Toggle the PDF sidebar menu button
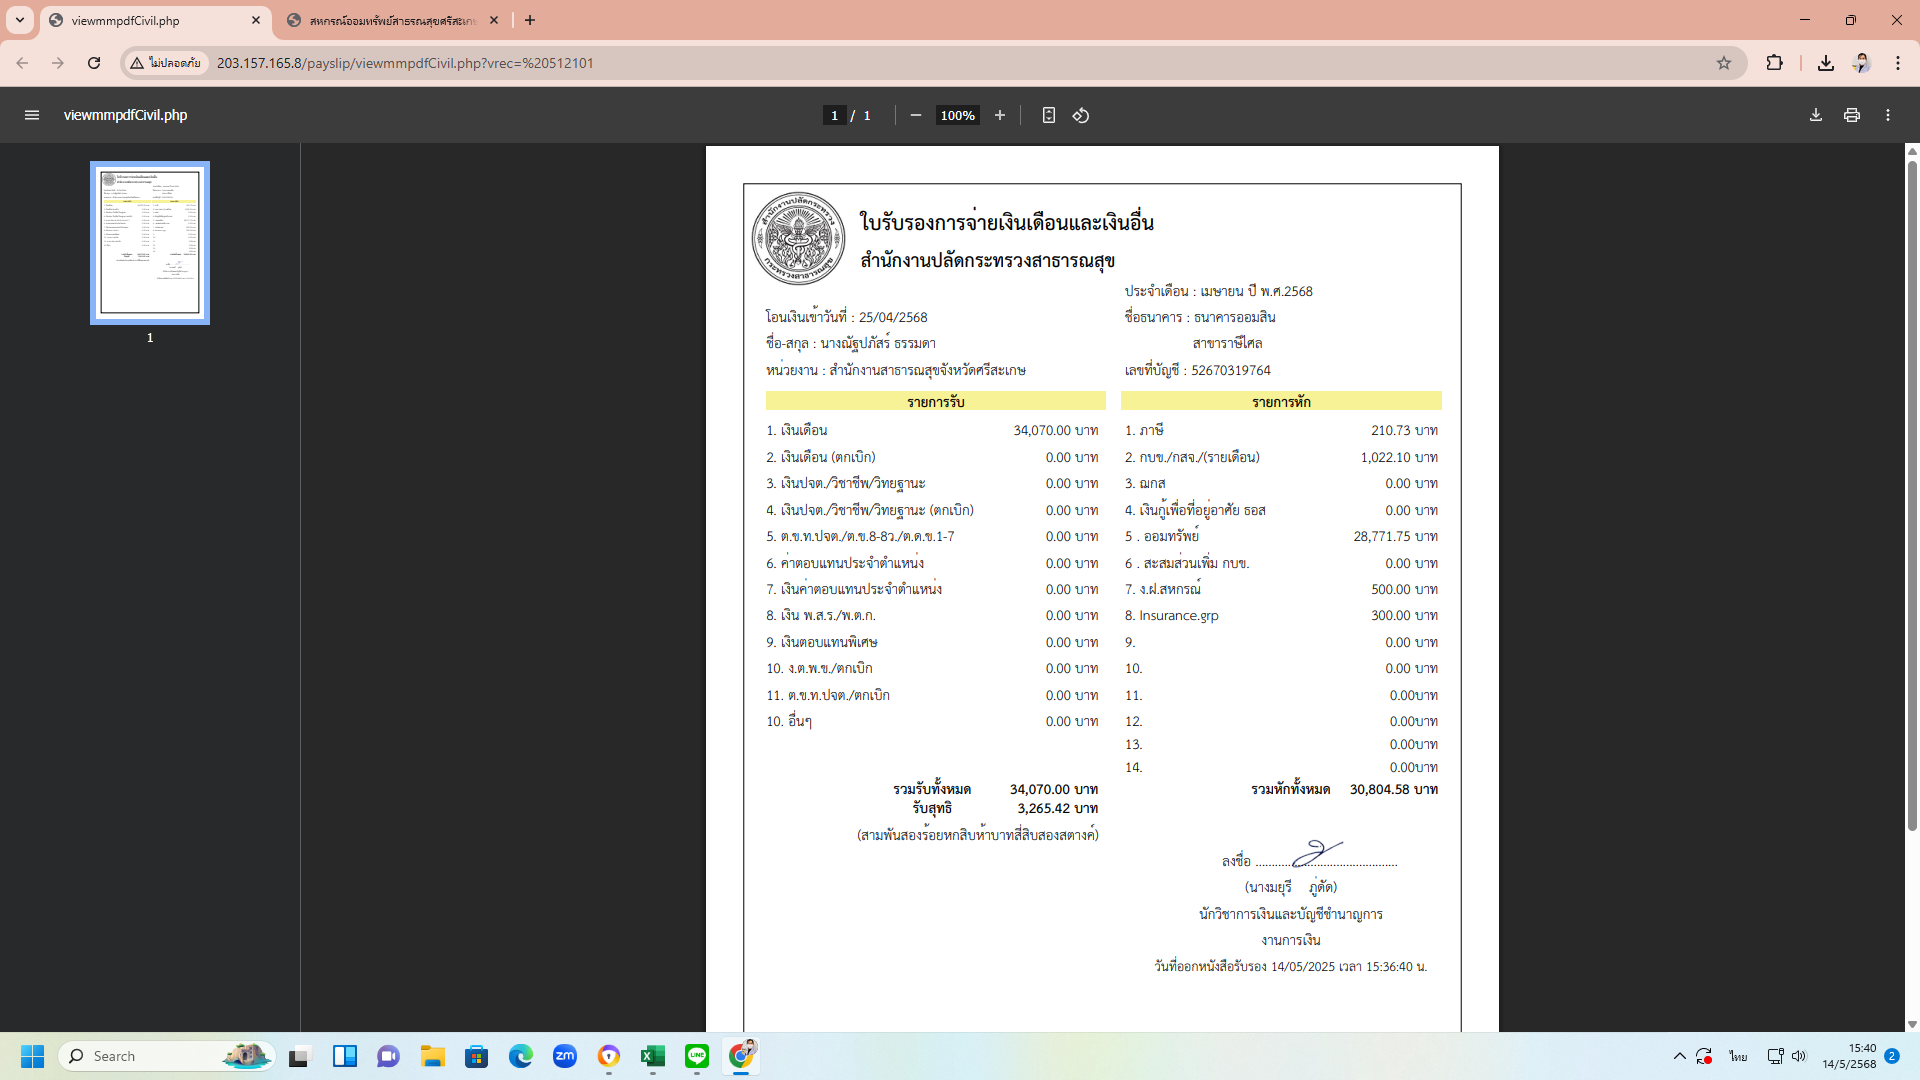Viewport: 1920px width, 1080px height. (32, 115)
